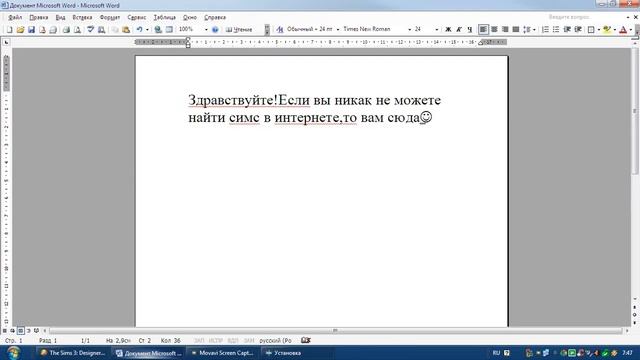Undo the last action

140,29
